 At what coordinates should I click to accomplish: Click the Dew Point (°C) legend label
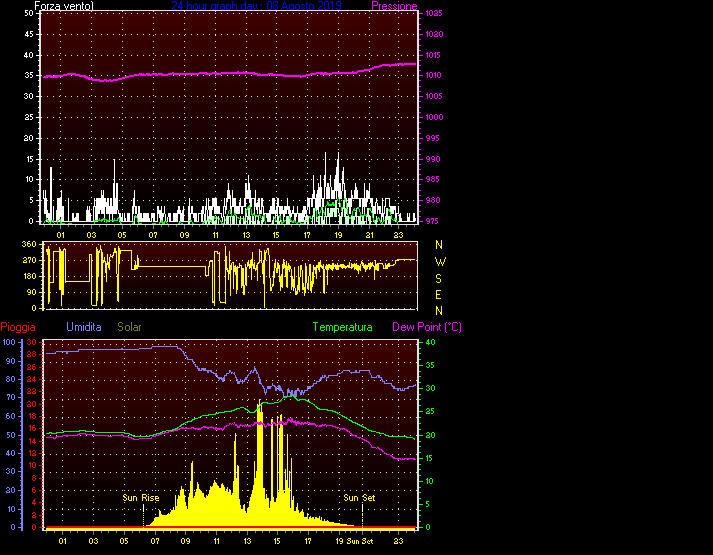[427, 327]
